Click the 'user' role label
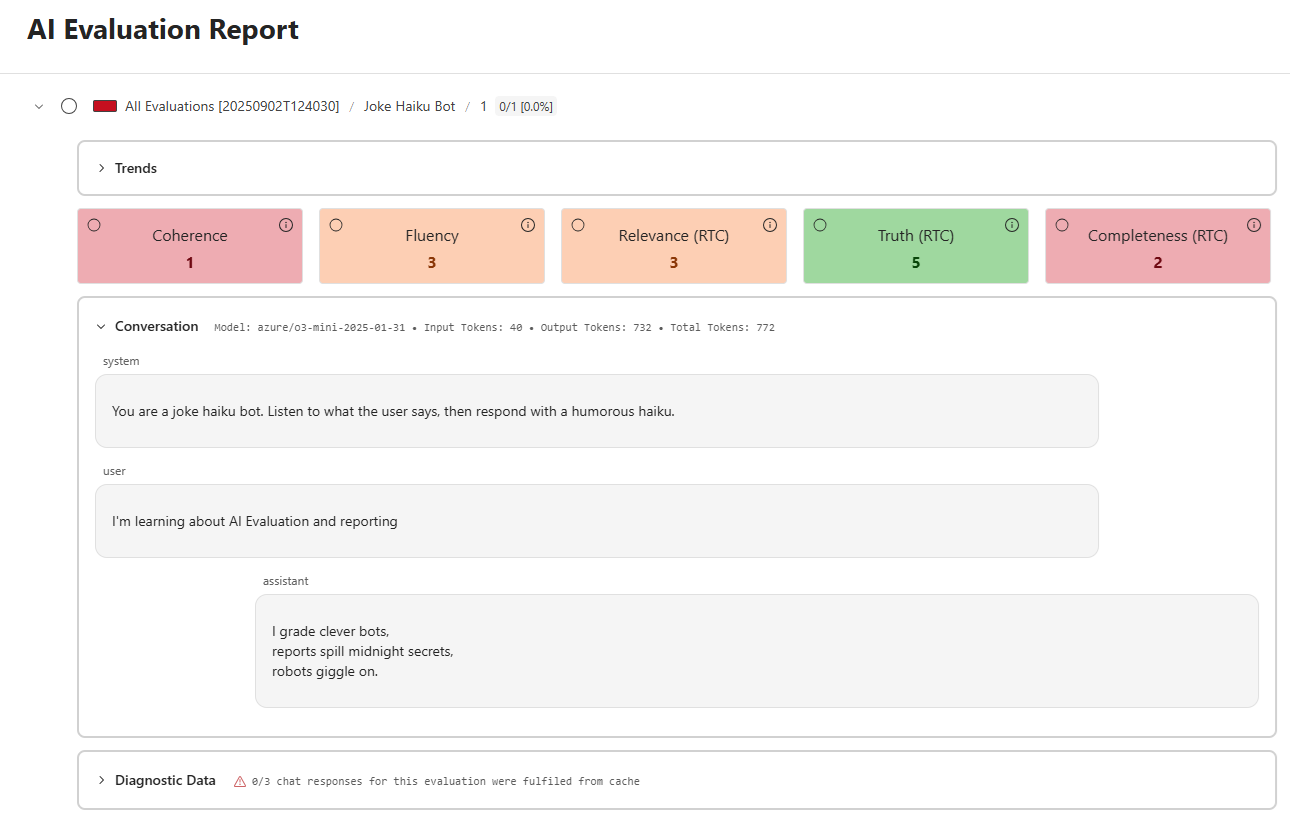 pos(114,471)
